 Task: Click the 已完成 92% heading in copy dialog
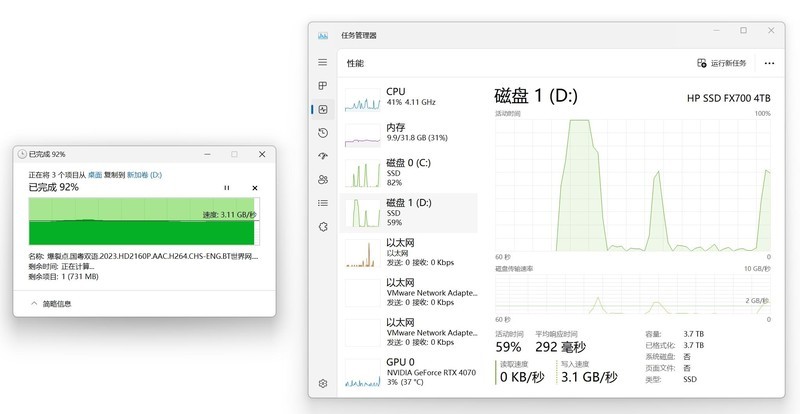click(54, 187)
